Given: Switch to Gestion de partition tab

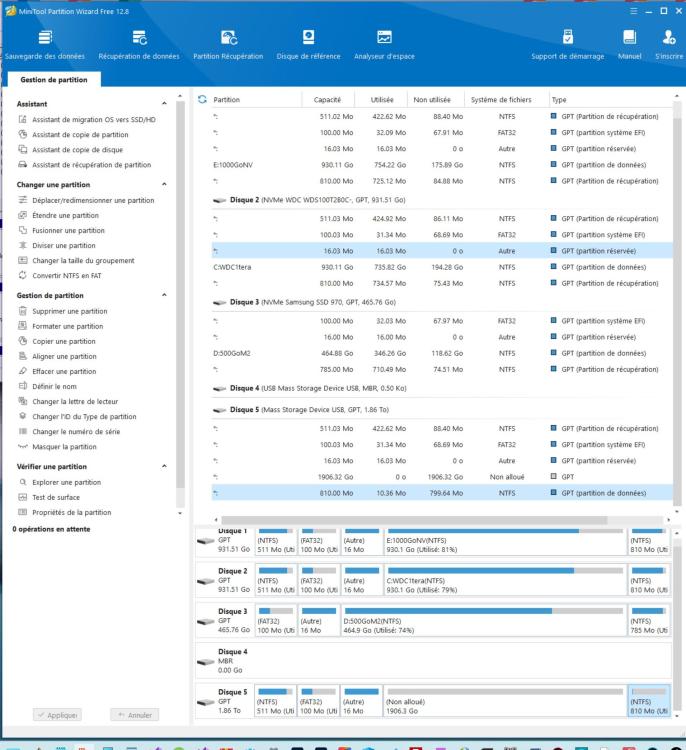Looking at the screenshot, I should (x=49, y=79).
